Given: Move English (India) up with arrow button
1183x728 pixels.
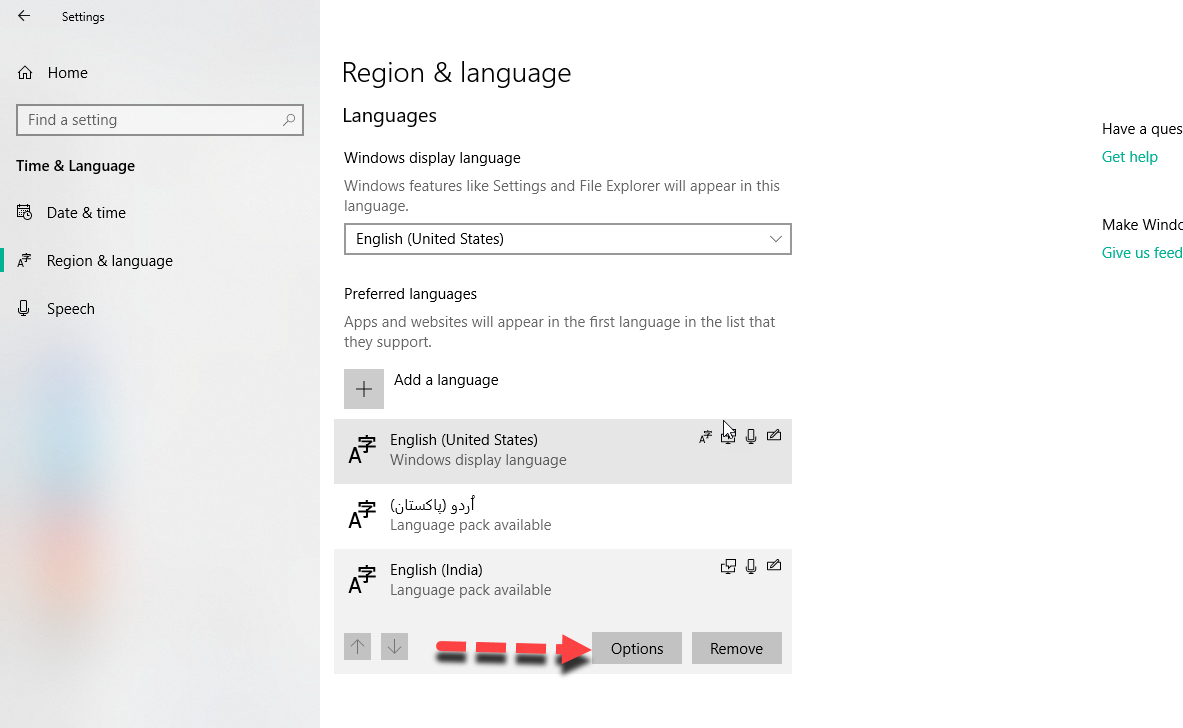Looking at the screenshot, I should tap(357, 647).
